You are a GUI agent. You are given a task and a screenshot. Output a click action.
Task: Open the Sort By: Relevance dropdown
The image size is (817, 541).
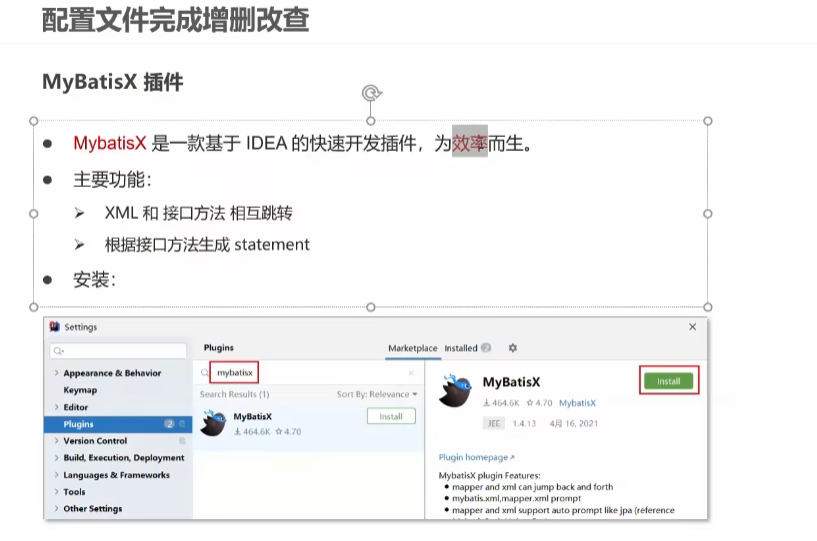pos(377,394)
